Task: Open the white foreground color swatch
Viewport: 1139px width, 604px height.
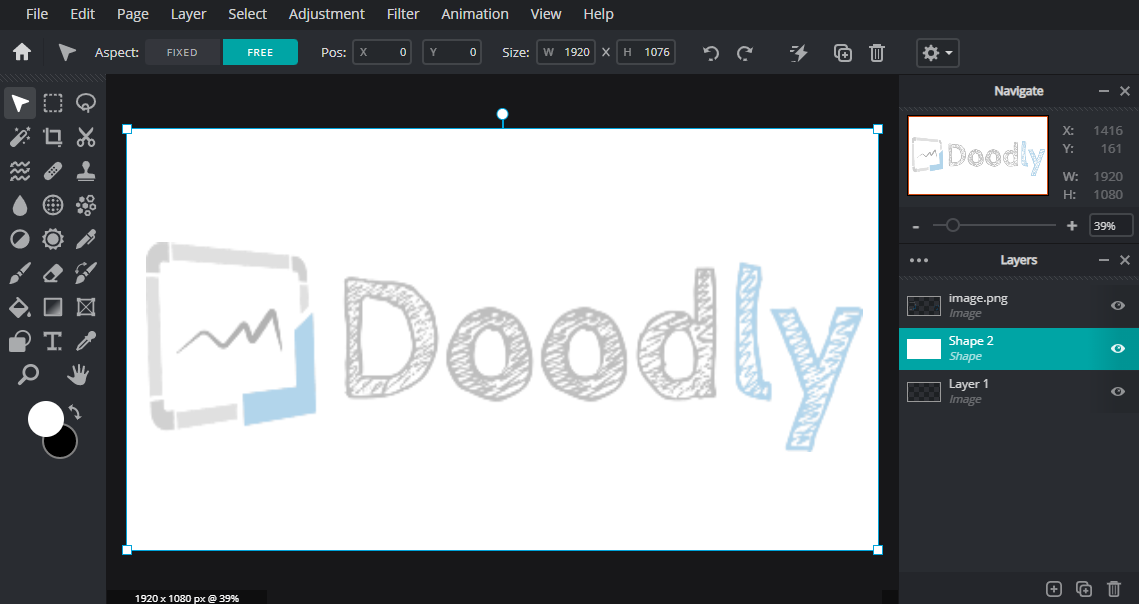Action: [46, 419]
